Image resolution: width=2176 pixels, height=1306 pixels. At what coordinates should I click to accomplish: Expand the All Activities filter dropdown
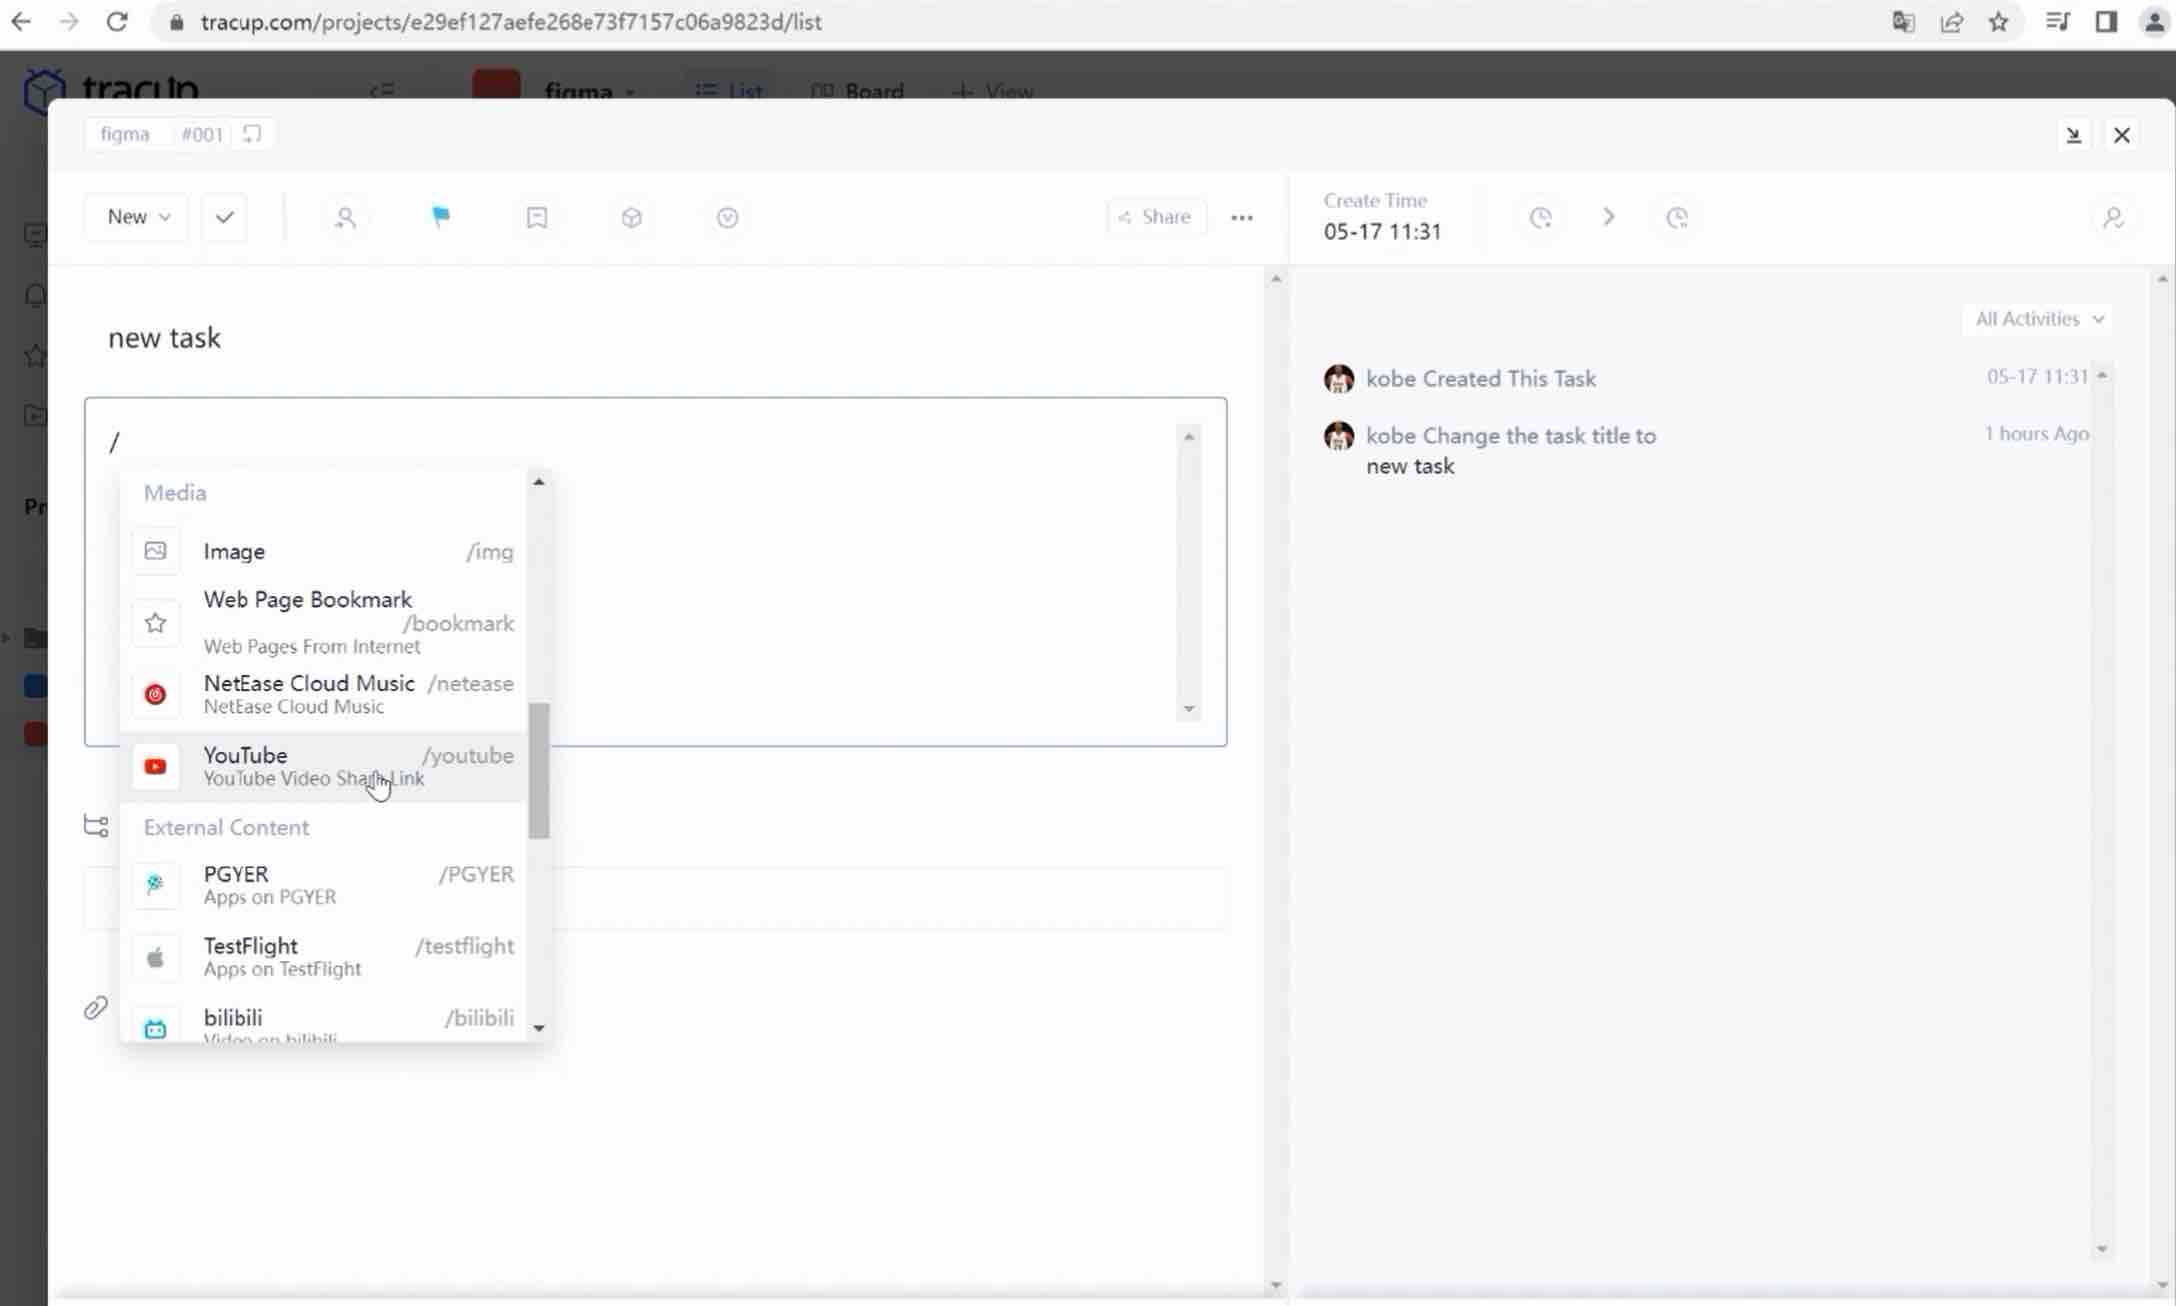[2038, 319]
